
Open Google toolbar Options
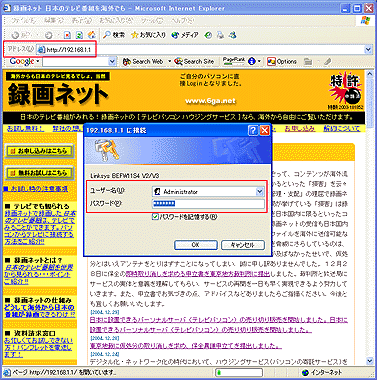click(282, 61)
